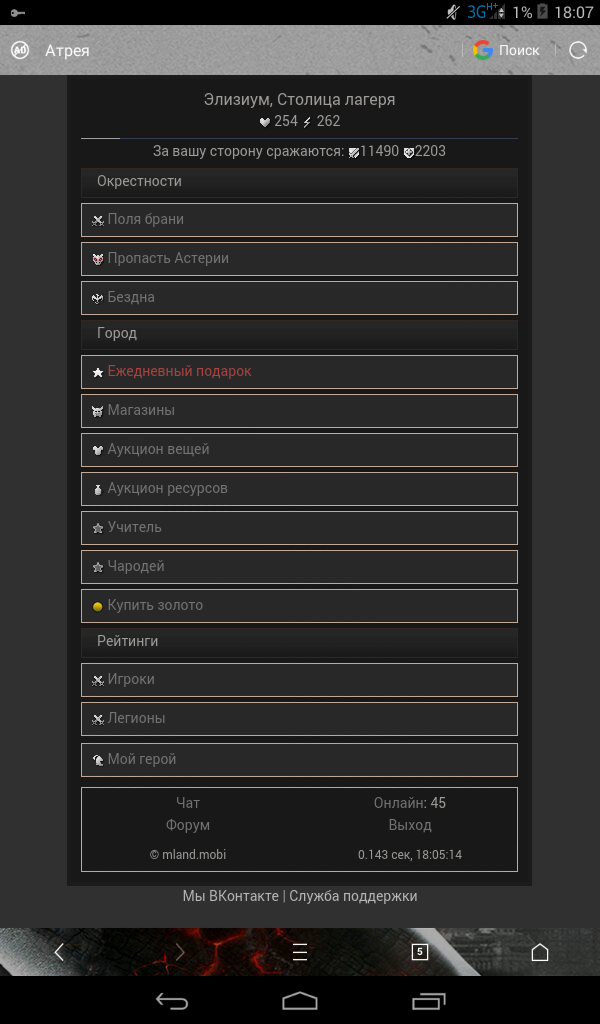Open the browser hamburger menu icon

click(300, 952)
